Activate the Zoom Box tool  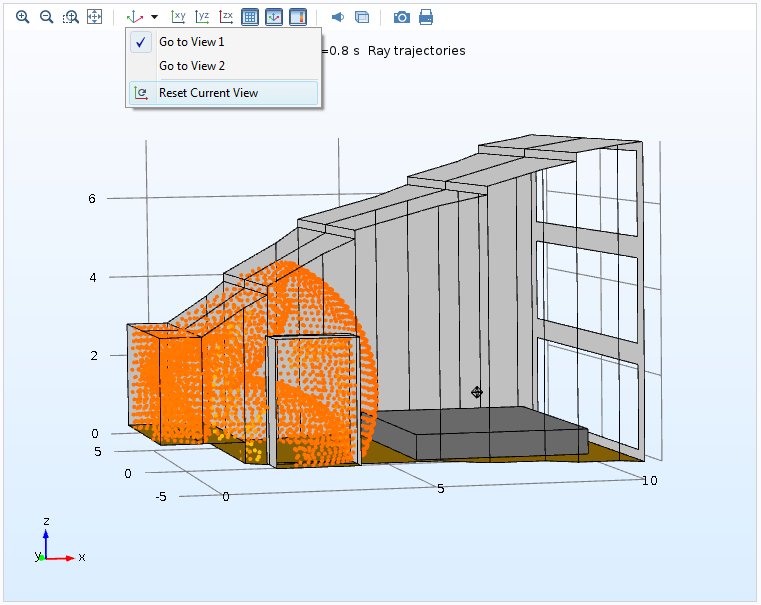pos(70,17)
